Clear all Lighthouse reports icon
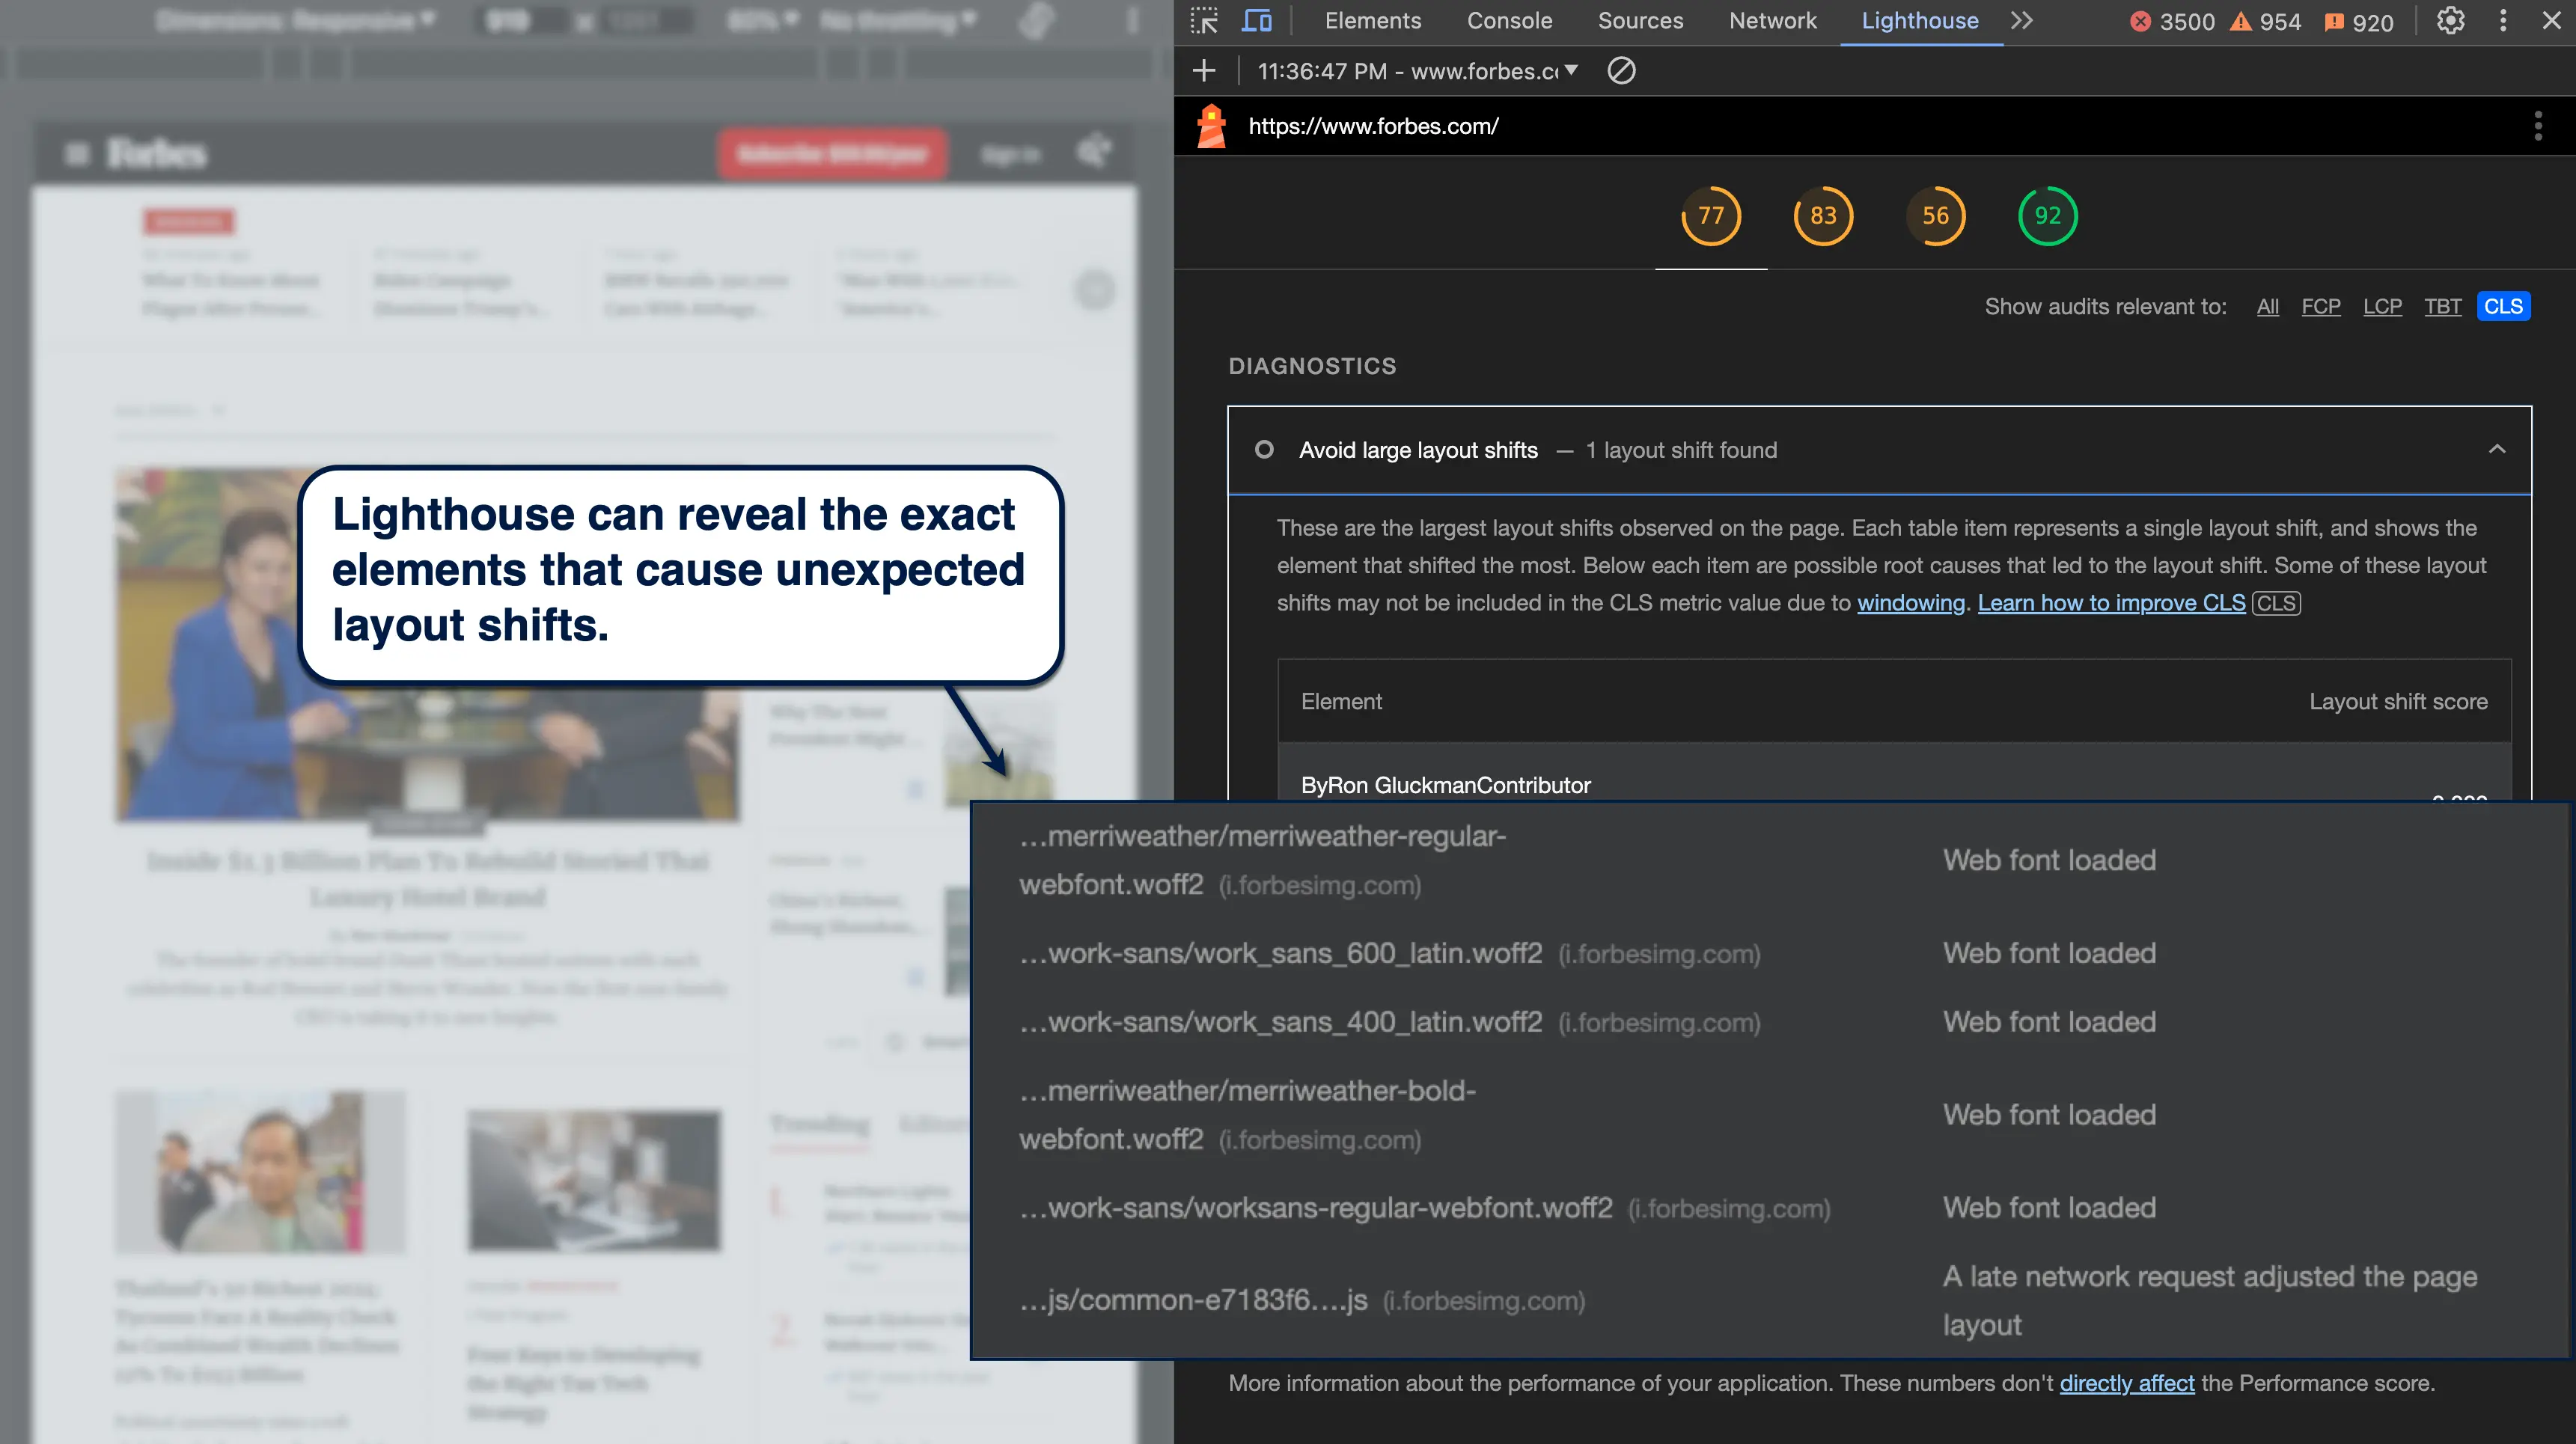The image size is (2576, 1444). pyautogui.click(x=1621, y=71)
